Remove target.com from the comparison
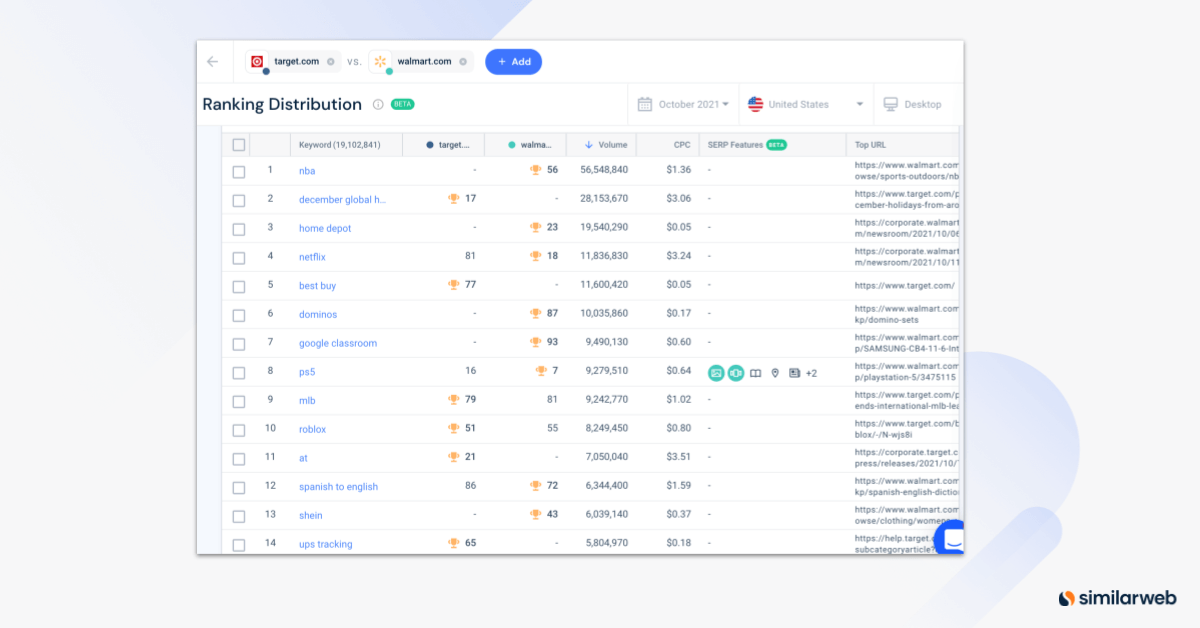The height and width of the screenshot is (628, 1200). tap(331, 62)
